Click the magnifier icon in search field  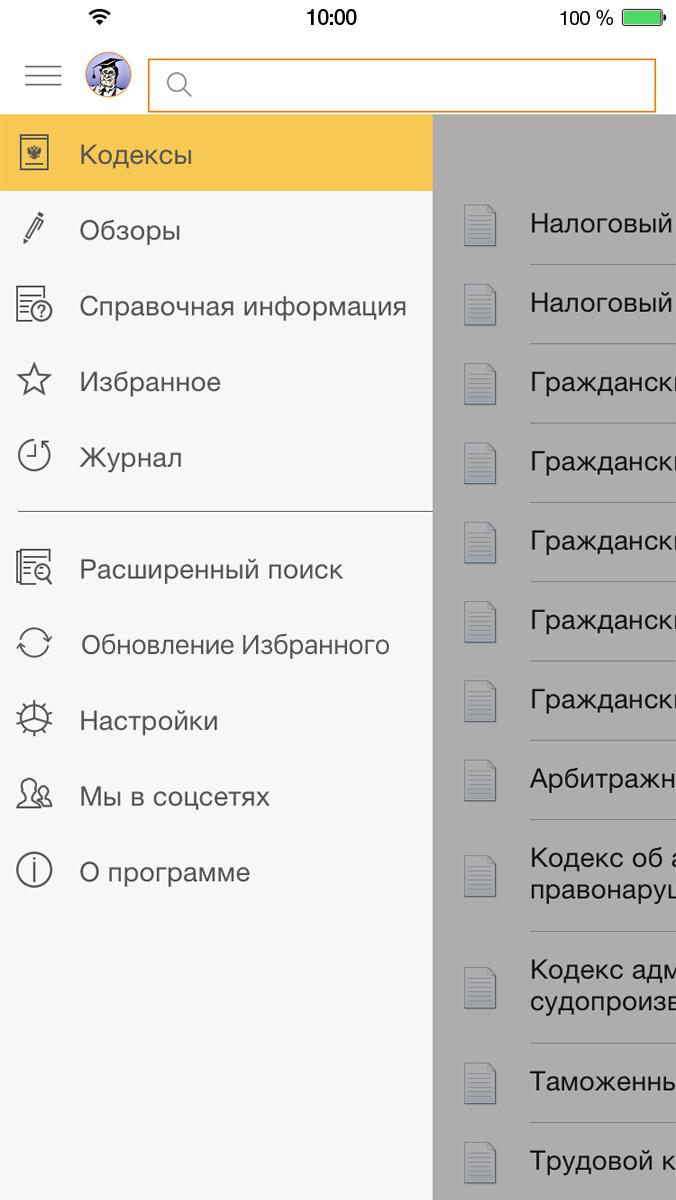click(179, 85)
